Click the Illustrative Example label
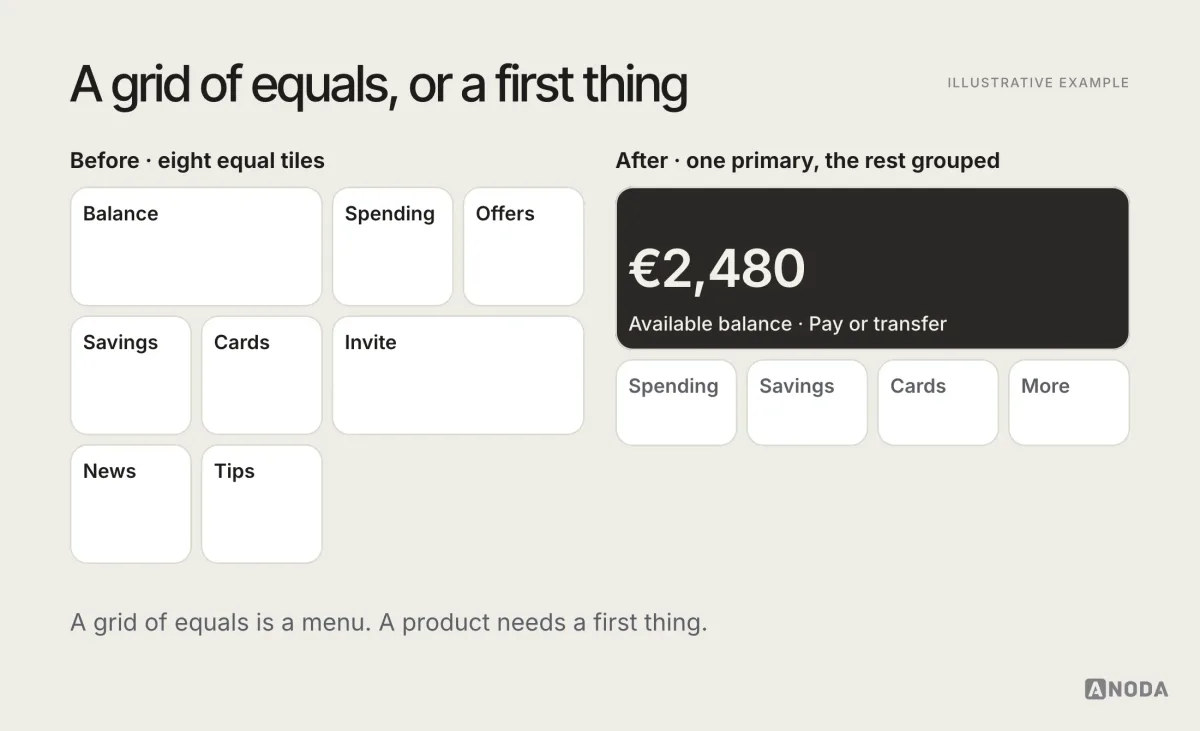The image size is (1200, 731). click(x=1038, y=83)
